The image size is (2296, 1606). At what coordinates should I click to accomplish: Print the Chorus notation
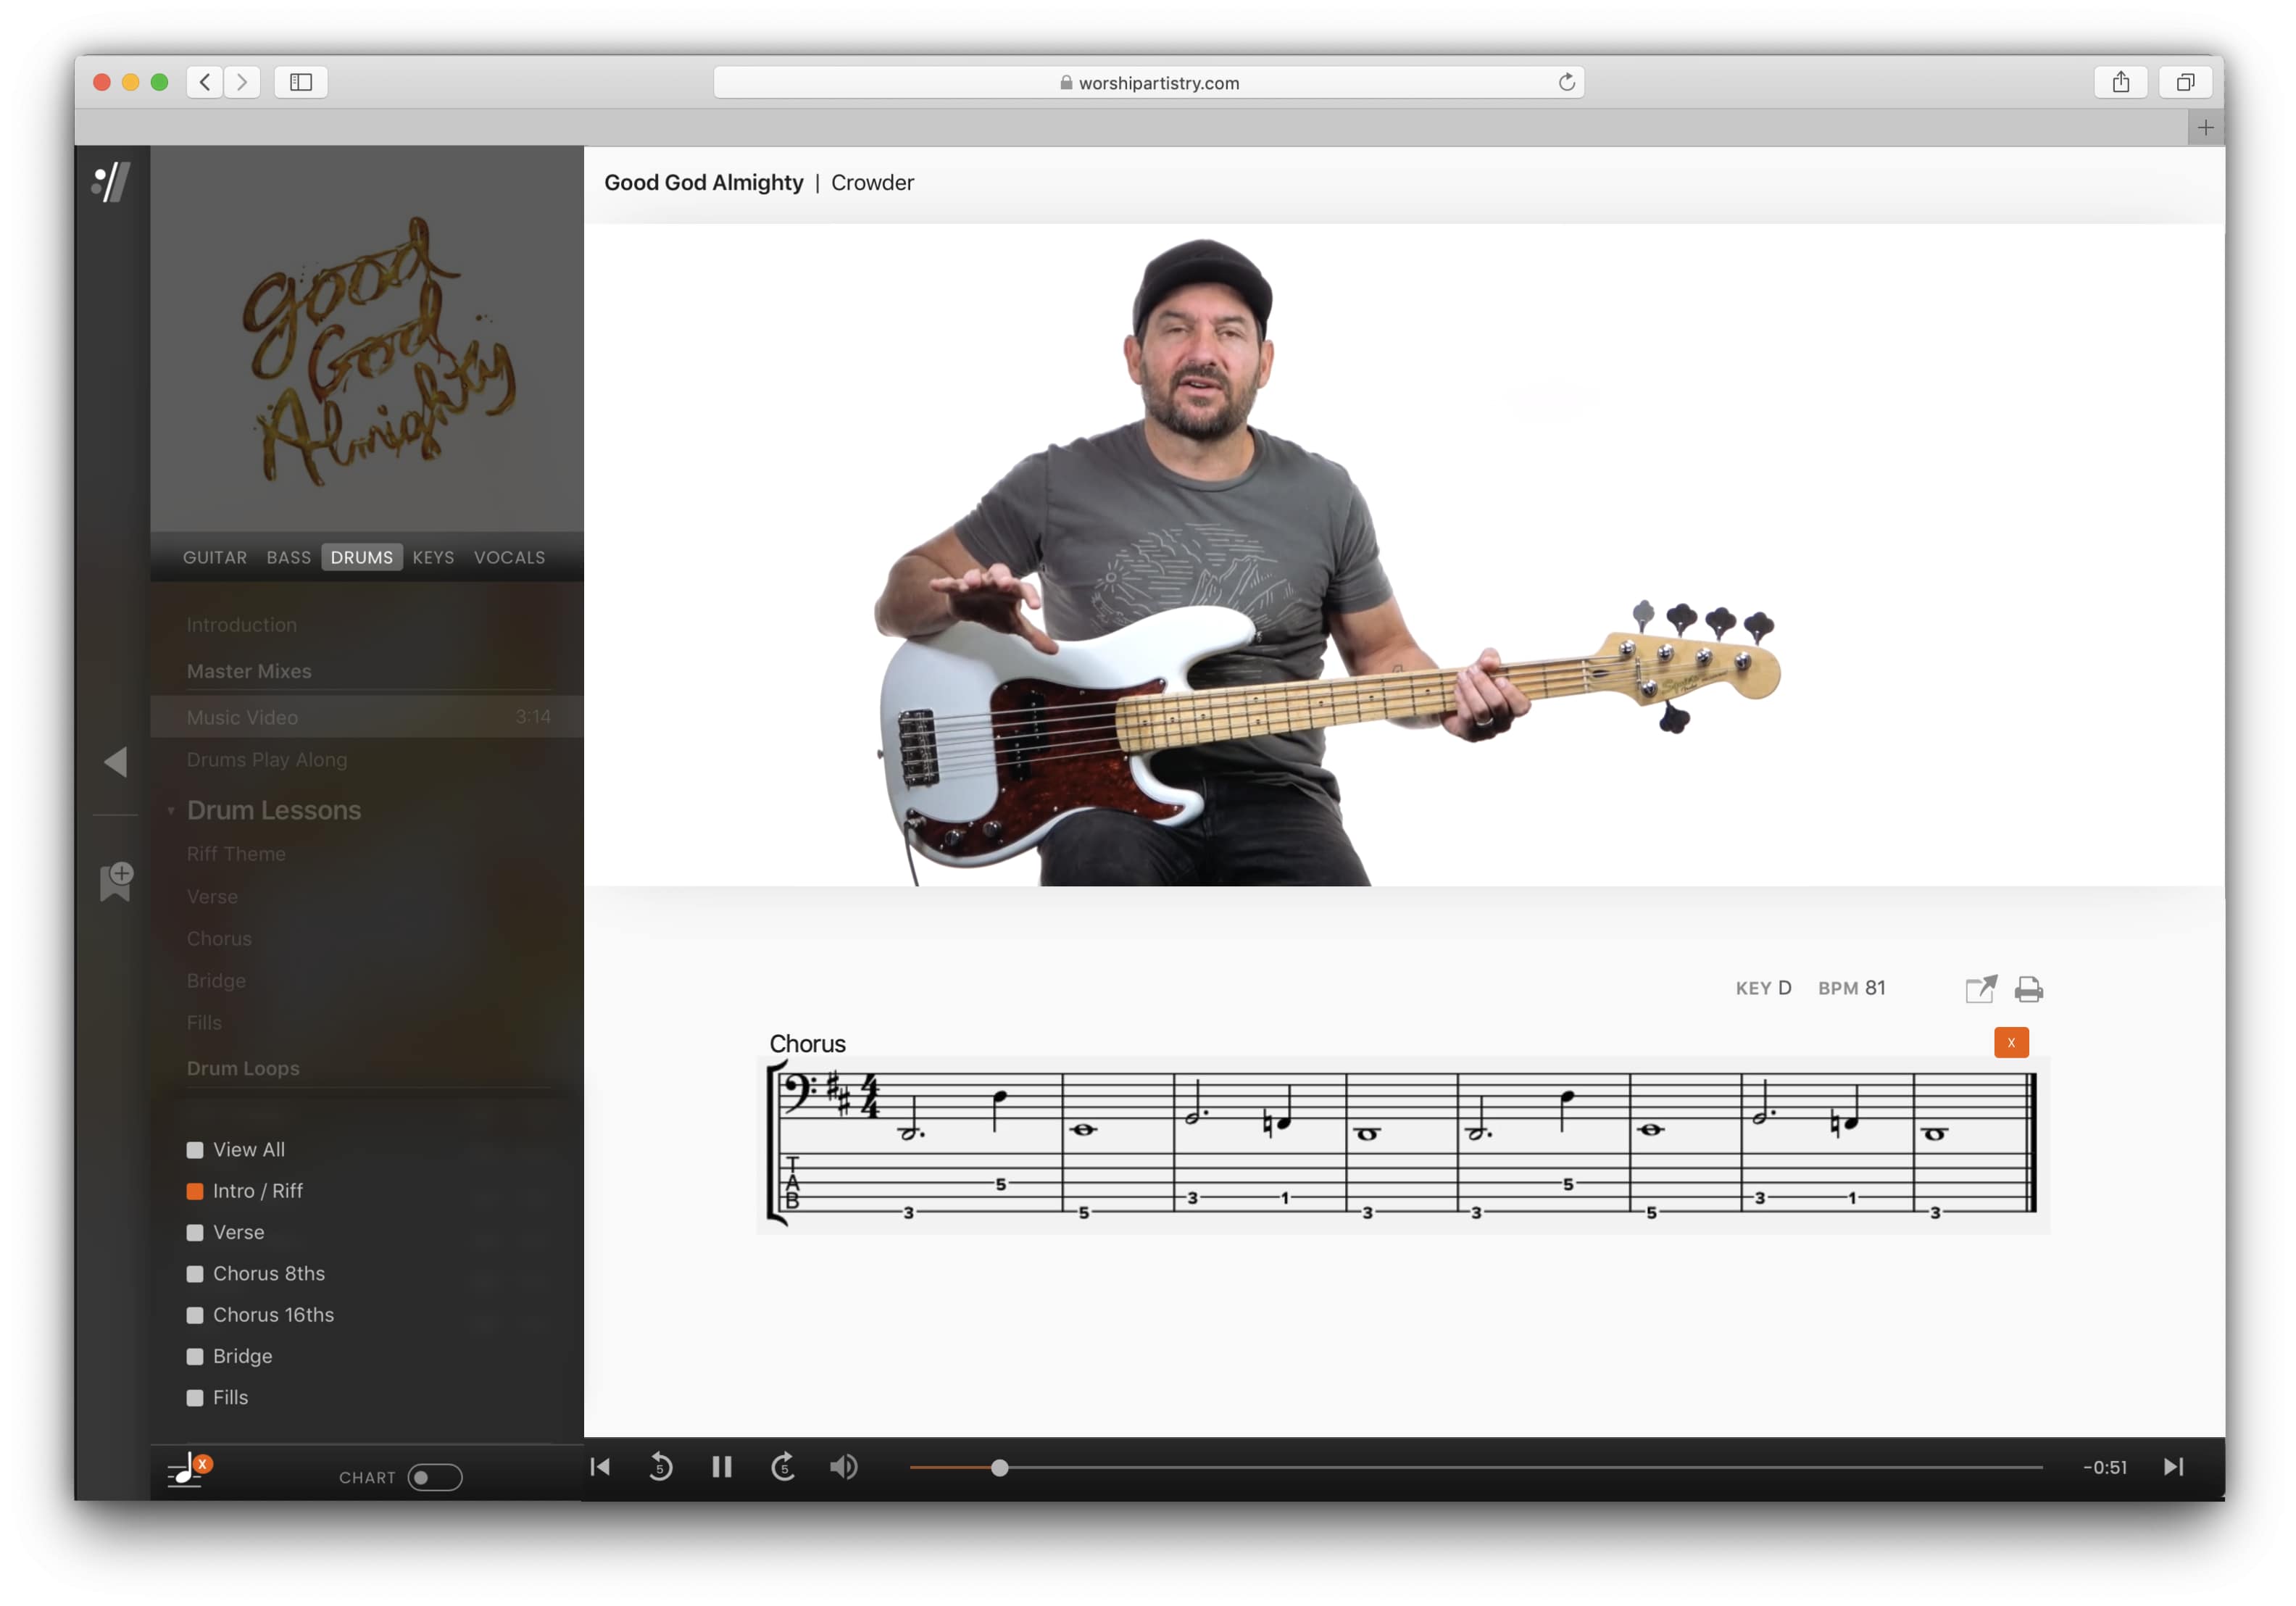pos(2028,989)
